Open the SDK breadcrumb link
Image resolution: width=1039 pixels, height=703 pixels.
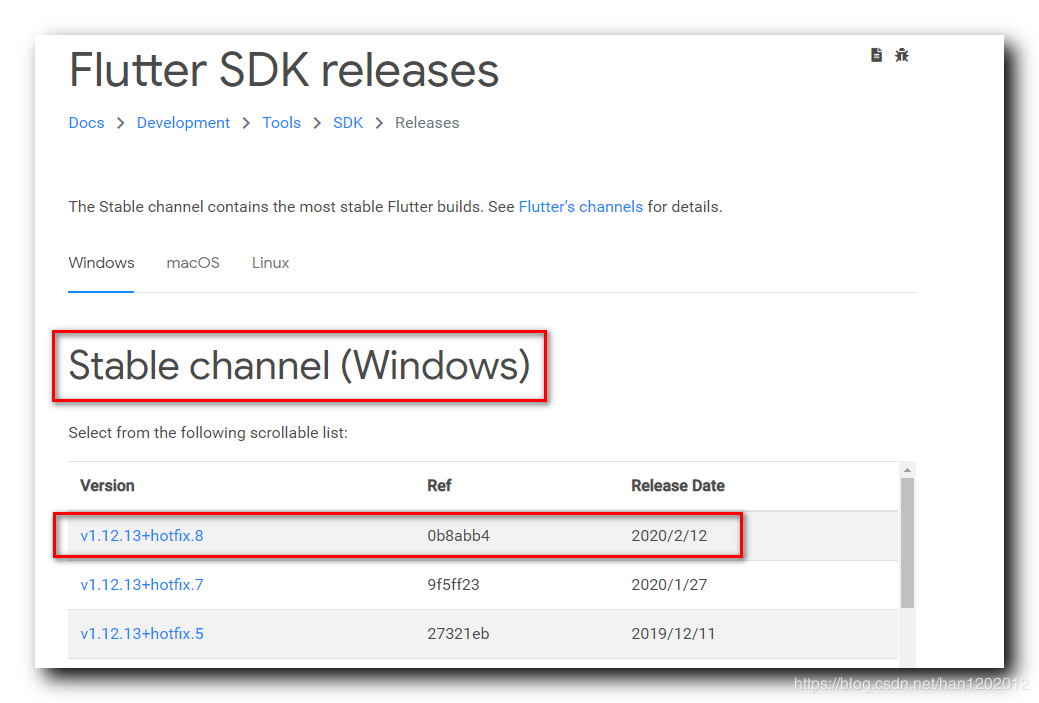[348, 122]
